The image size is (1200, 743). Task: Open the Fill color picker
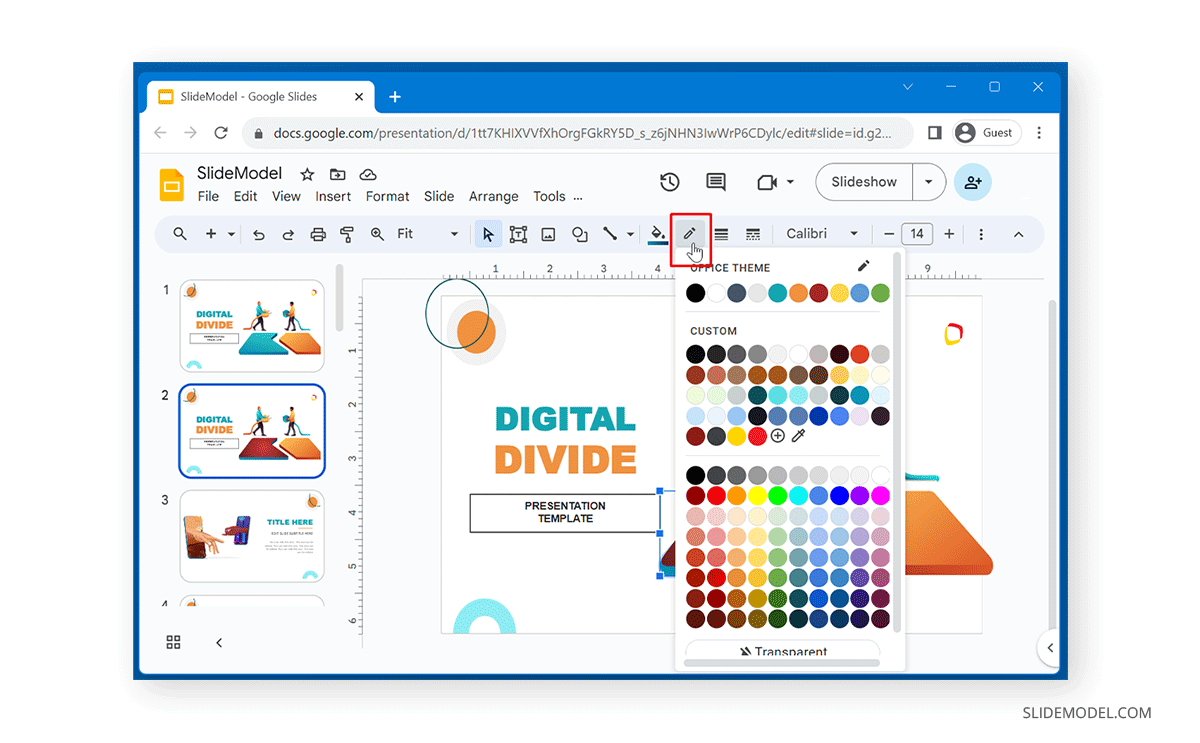pyautogui.click(x=656, y=233)
